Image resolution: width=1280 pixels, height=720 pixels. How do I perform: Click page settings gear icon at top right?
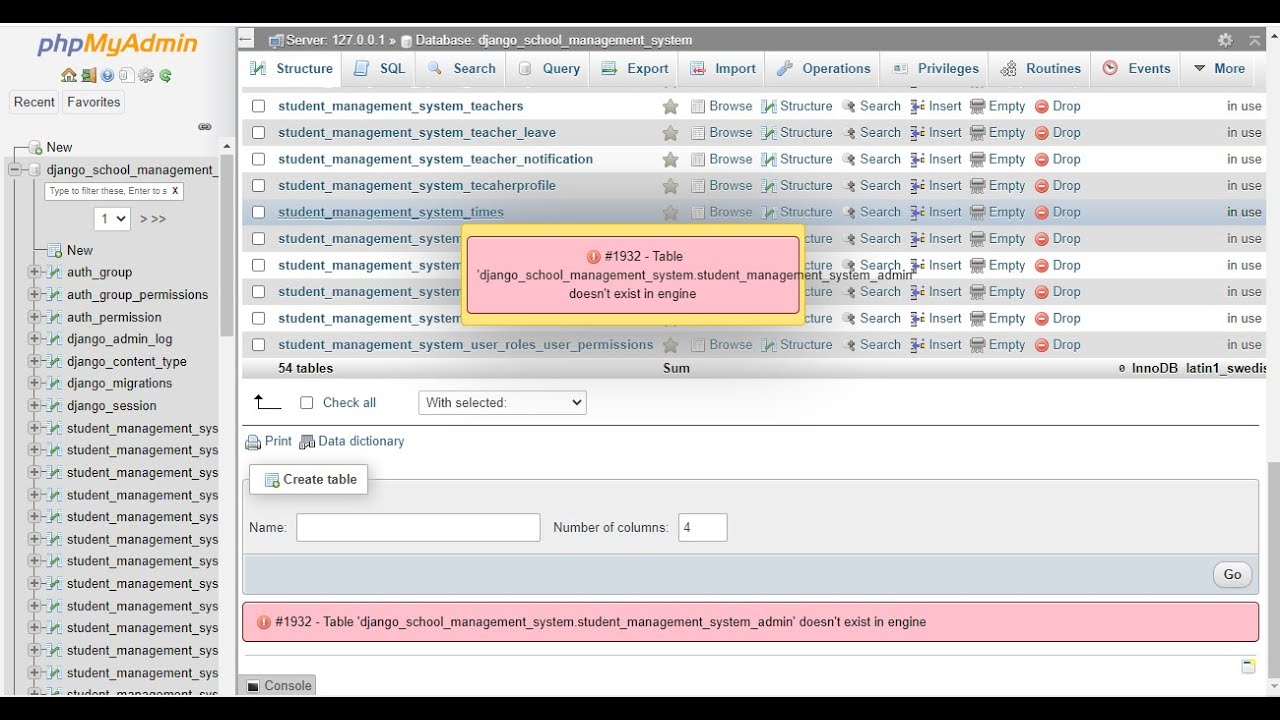click(1225, 40)
